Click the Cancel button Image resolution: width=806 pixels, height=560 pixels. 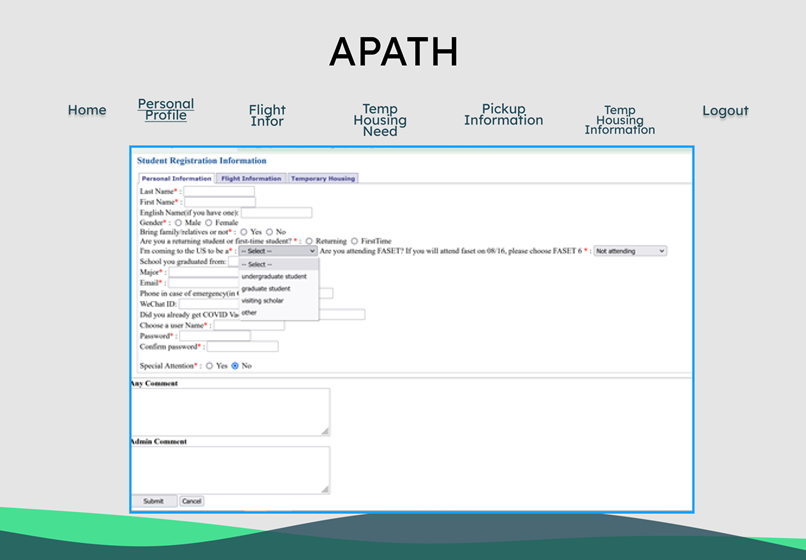[191, 501]
